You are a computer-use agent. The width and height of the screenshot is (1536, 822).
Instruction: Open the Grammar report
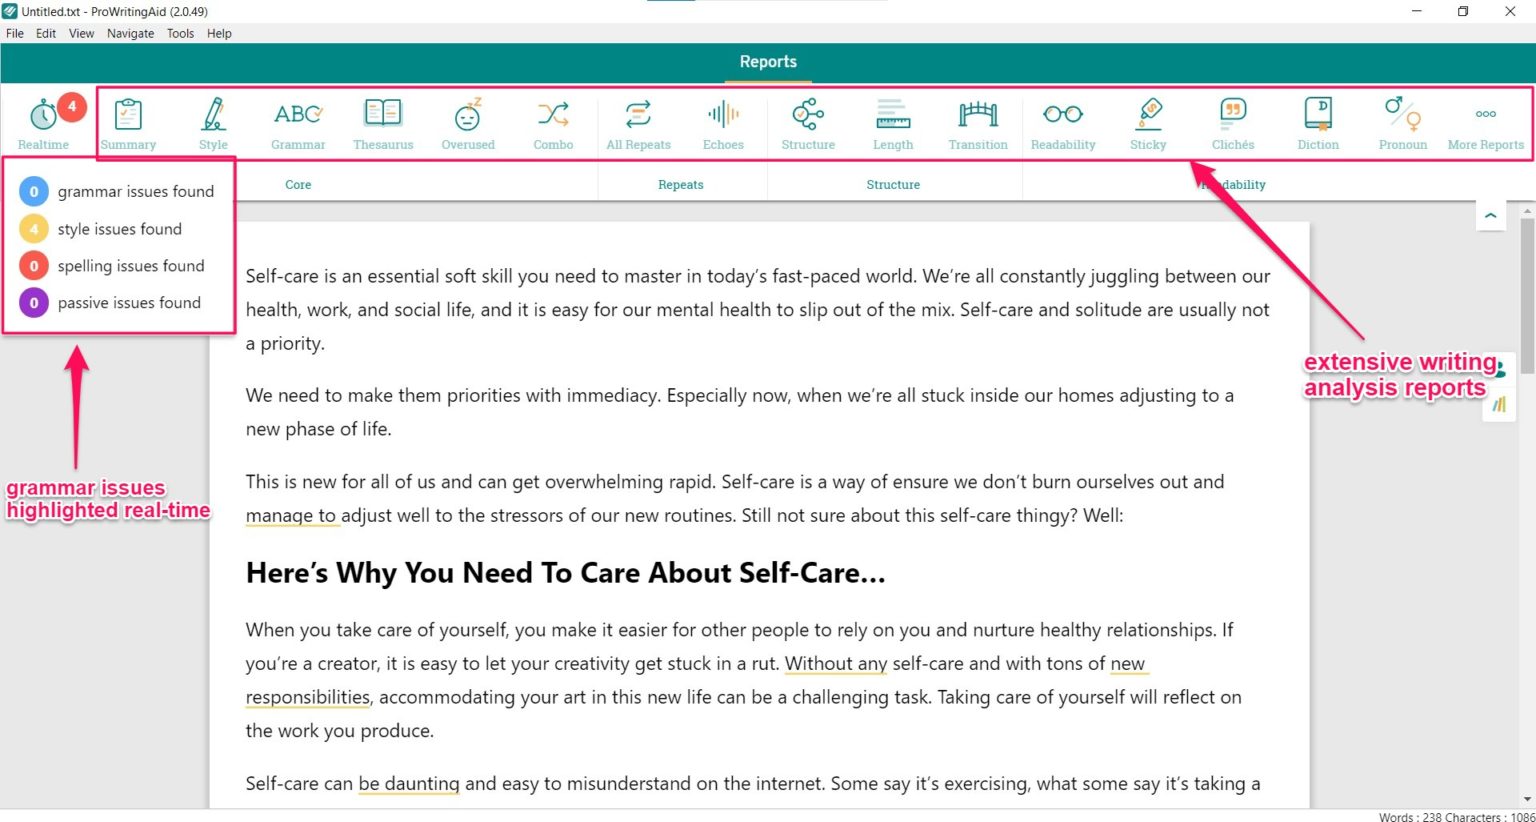298,120
